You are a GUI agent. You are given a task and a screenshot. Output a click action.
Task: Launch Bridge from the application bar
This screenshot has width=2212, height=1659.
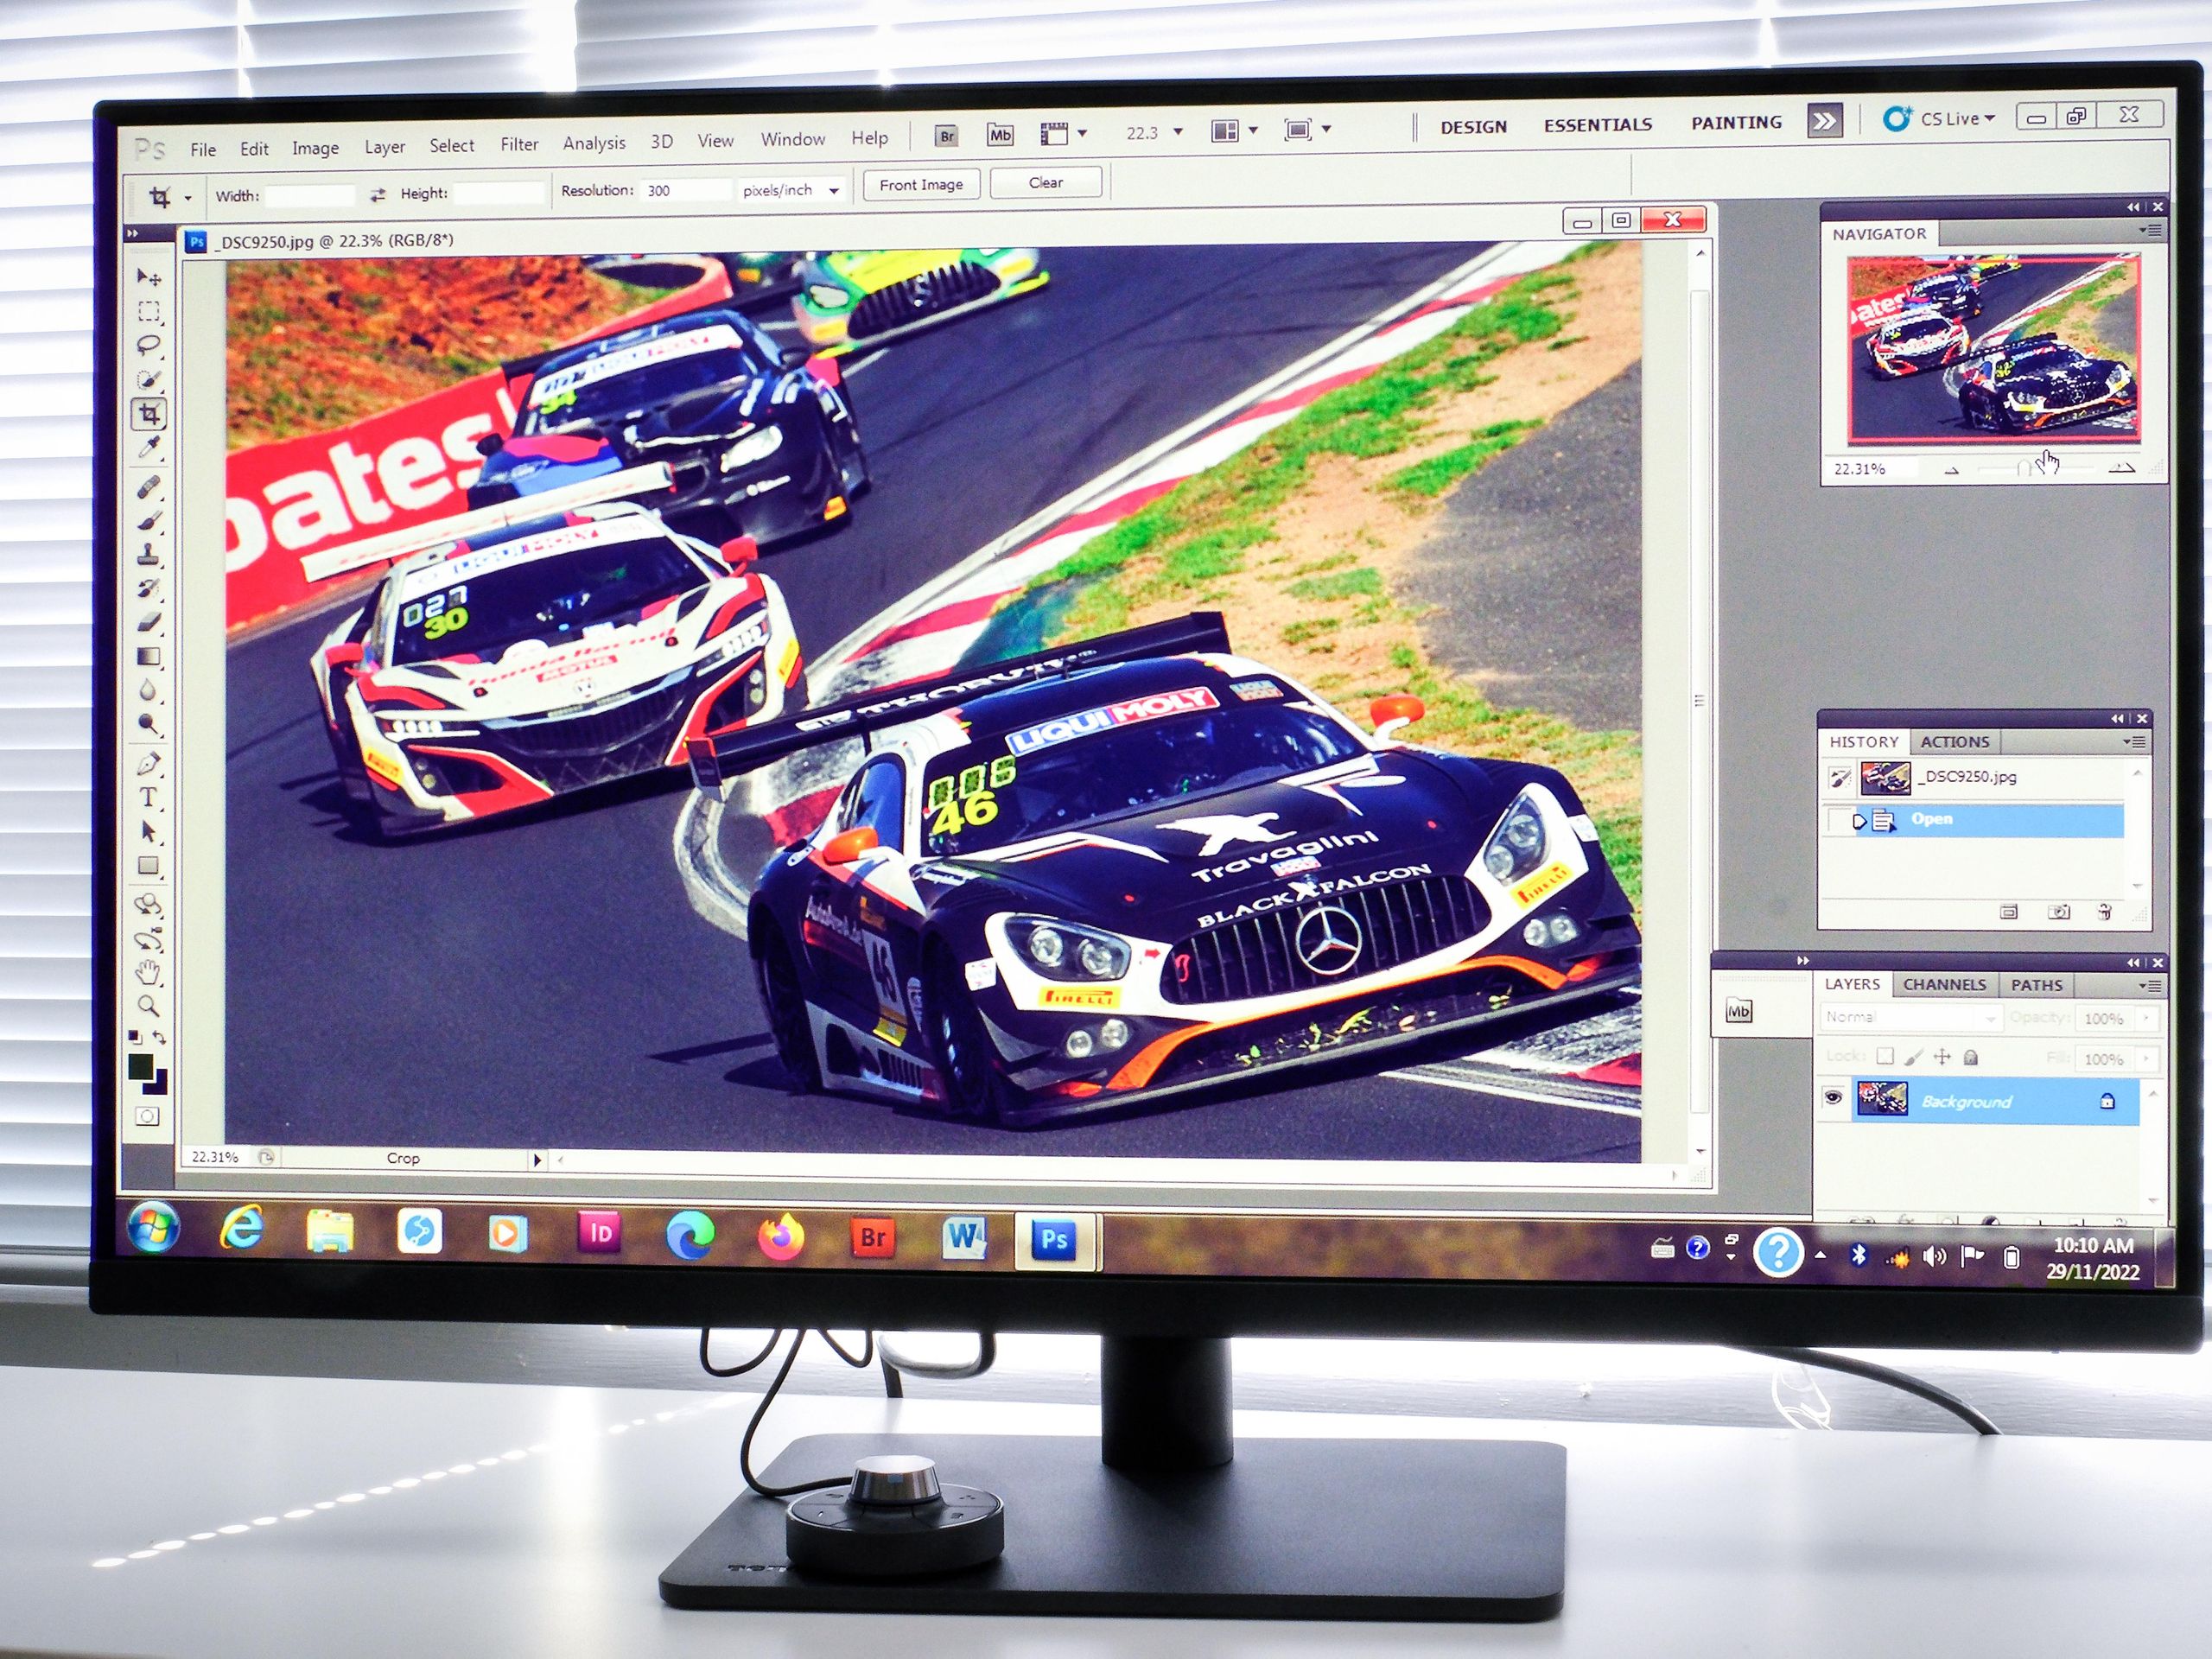[946, 136]
